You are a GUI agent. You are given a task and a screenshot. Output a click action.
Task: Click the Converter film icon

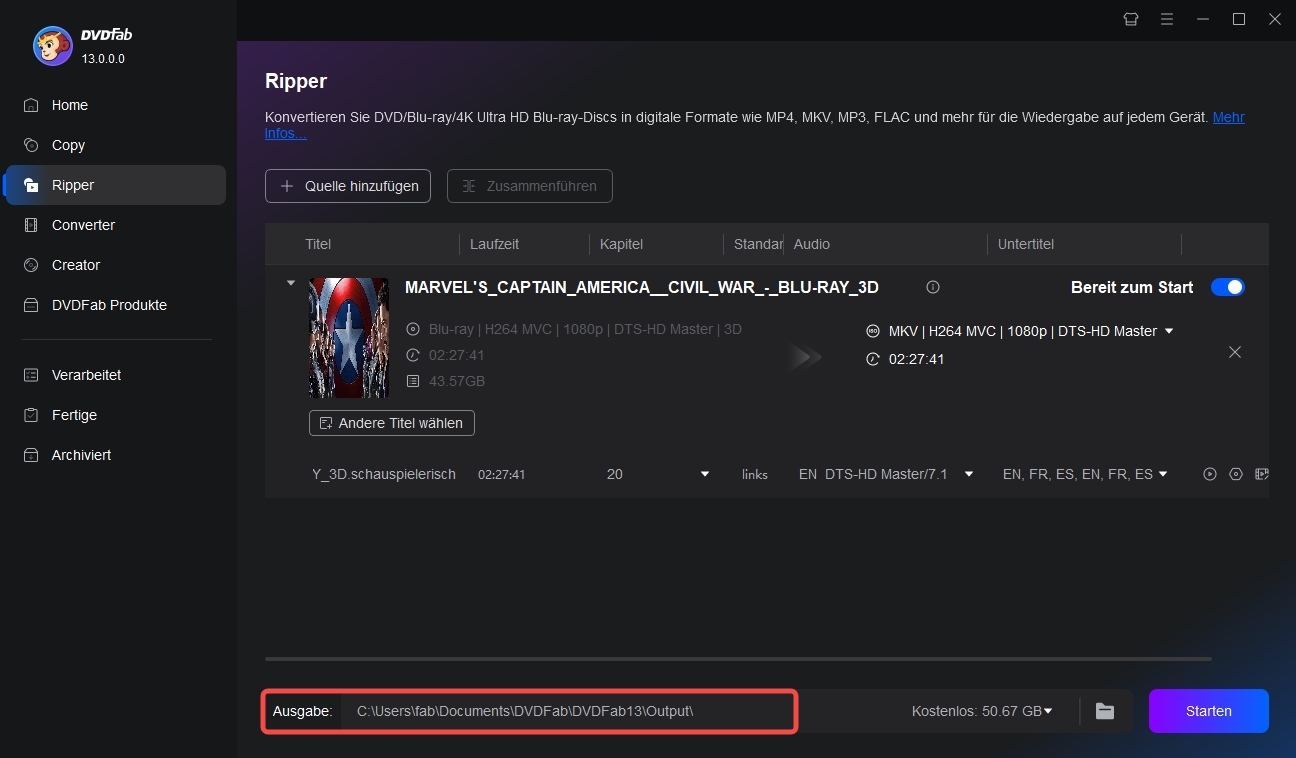(x=31, y=225)
